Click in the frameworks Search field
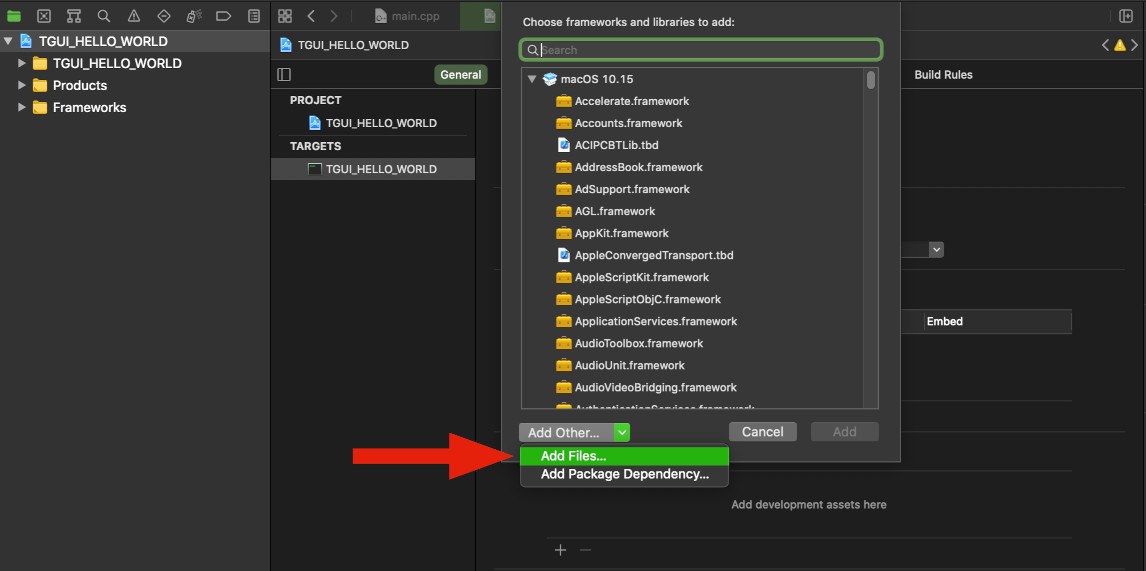The image size is (1146, 571). [701, 50]
